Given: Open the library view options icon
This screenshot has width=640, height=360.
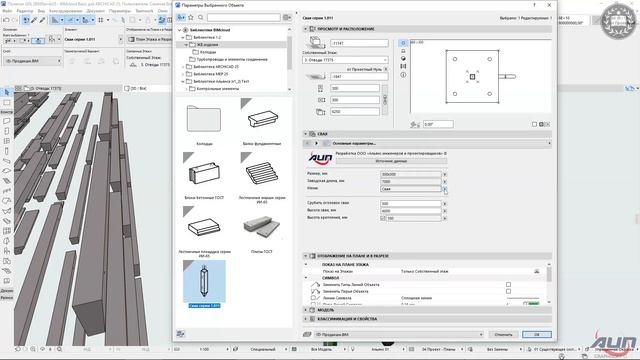Looking at the screenshot, I should click(x=287, y=18).
